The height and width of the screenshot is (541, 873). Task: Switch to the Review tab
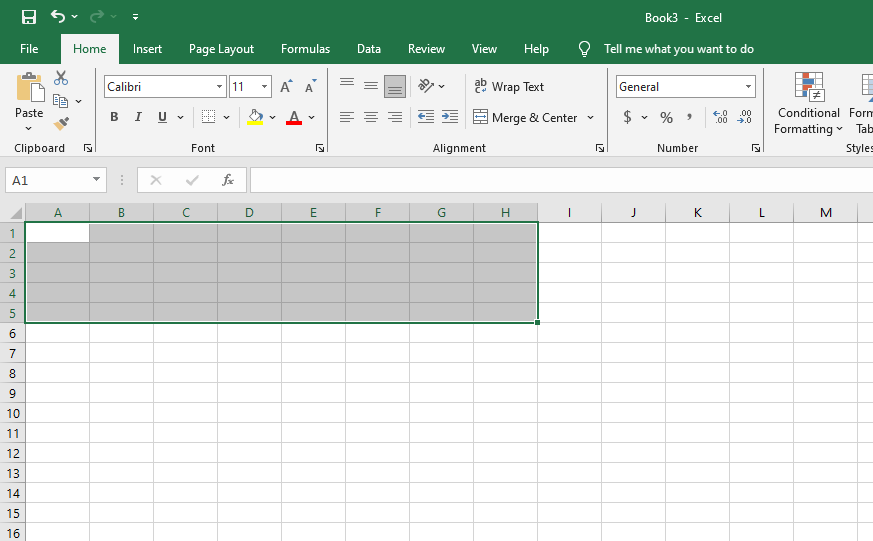pos(426,49)
